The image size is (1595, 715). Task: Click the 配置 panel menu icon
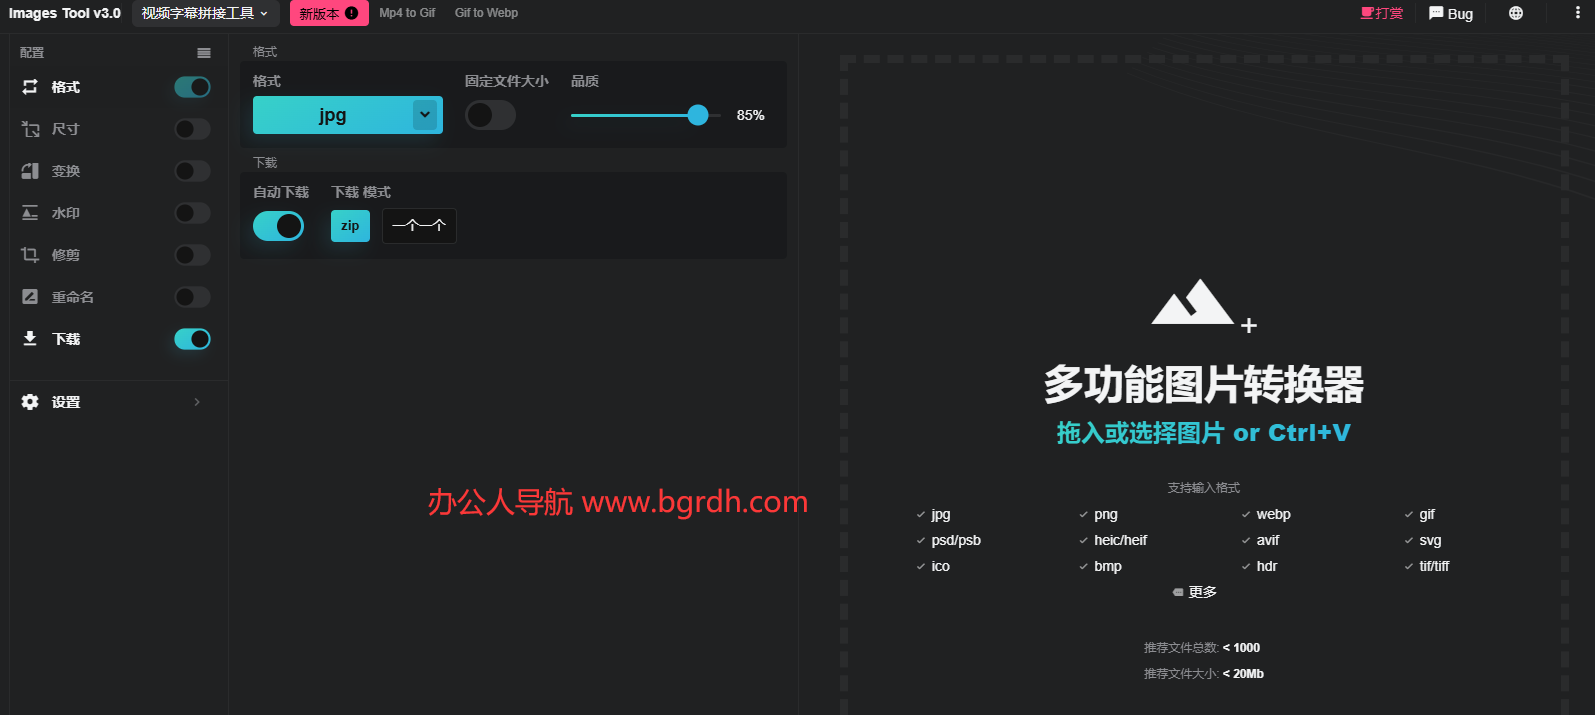[204, 53]
